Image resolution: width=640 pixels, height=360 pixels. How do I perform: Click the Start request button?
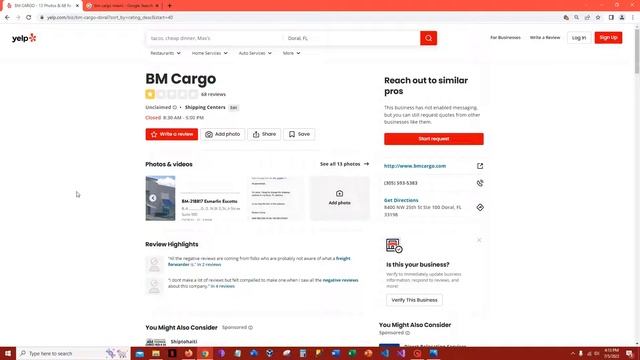[x=433, y=139]
